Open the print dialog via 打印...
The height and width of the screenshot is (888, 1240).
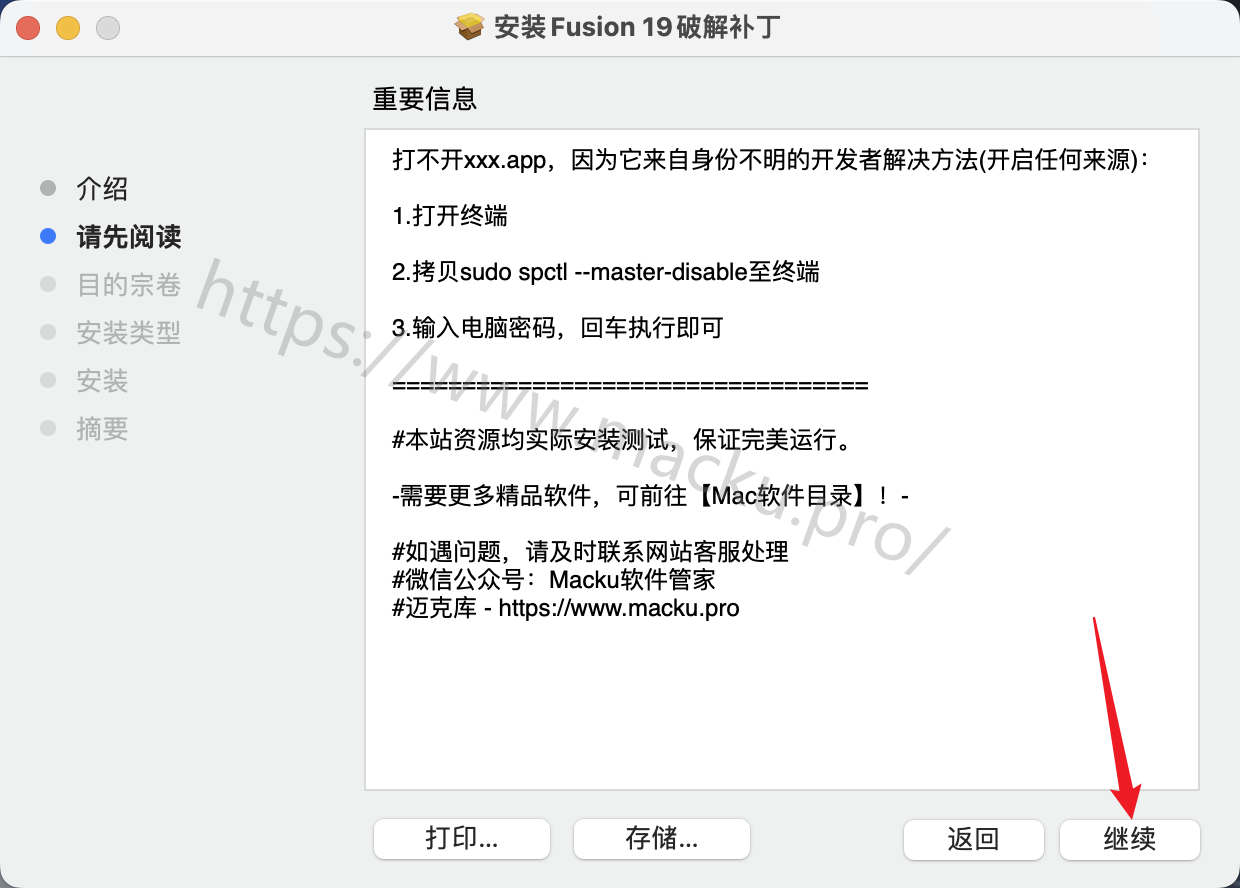point(462,839)
